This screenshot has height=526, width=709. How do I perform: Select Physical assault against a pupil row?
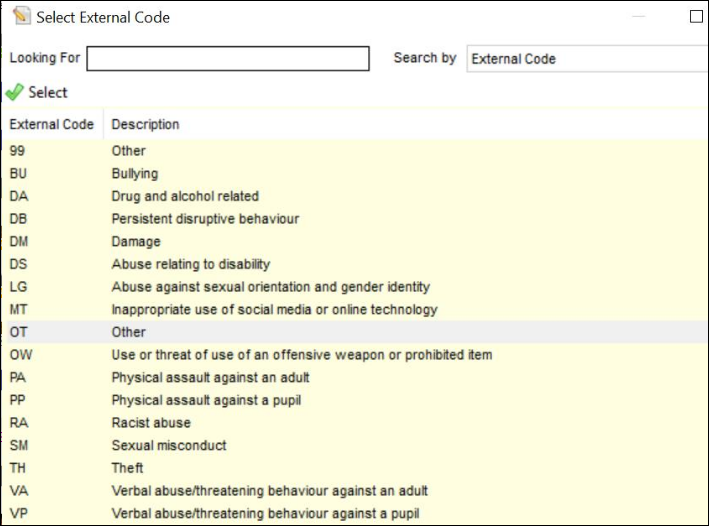coord(357,400)
